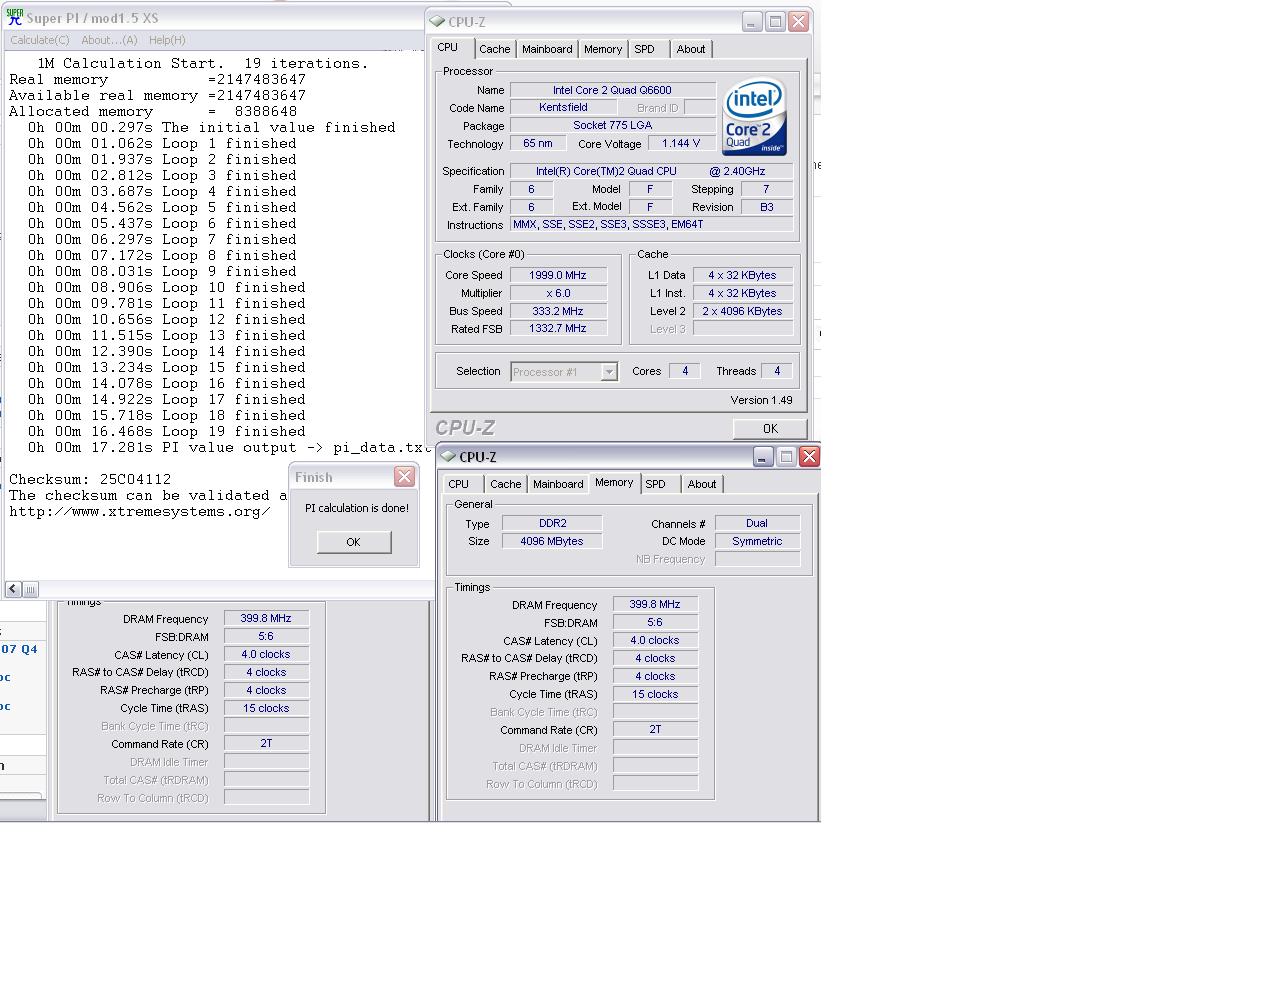Viewport: 1274px width, 990px height.
Task: Click the Core Speed value 1999.0 MHz
Action: coord(558,275)
